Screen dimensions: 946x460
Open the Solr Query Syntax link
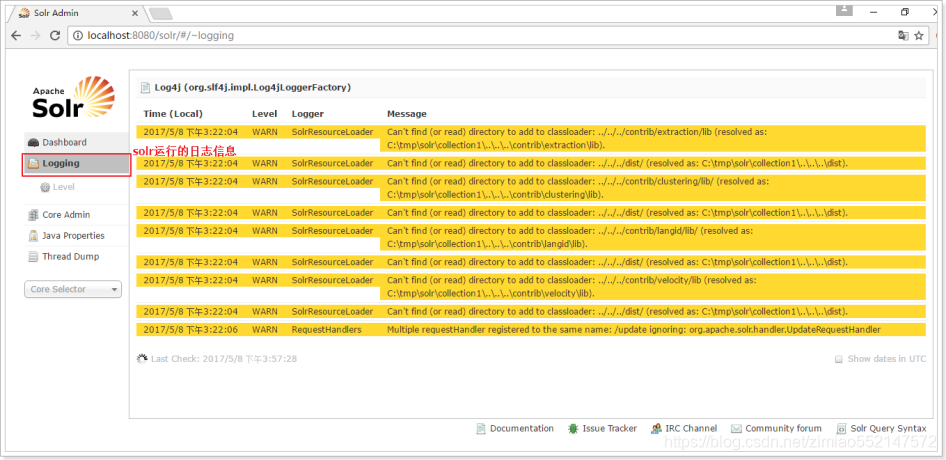click(889, 429)
